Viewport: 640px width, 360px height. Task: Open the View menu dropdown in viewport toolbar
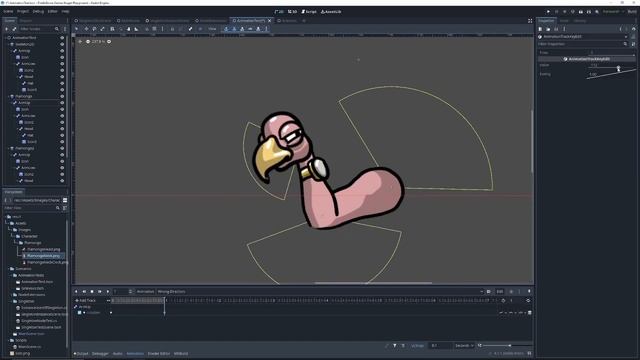212,29
